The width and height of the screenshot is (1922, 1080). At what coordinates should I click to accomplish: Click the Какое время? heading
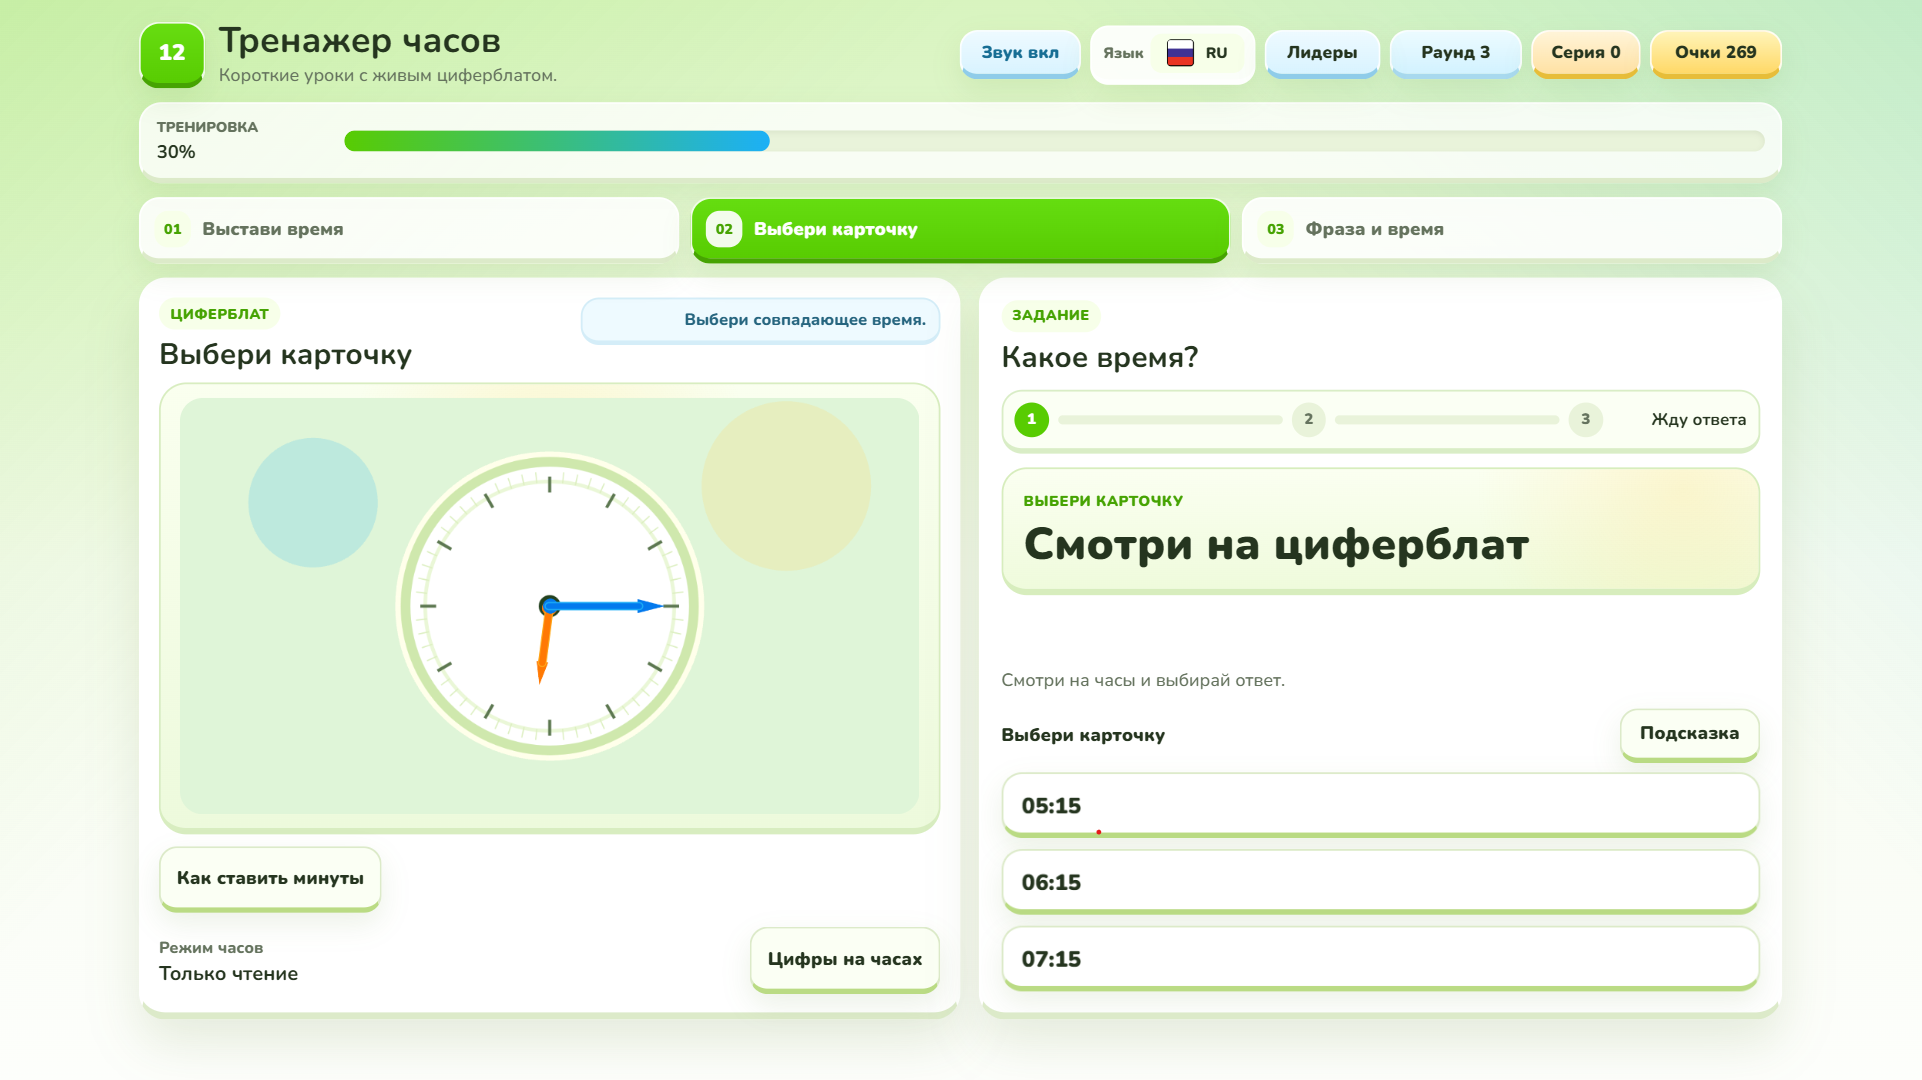tap(1099, 357)
